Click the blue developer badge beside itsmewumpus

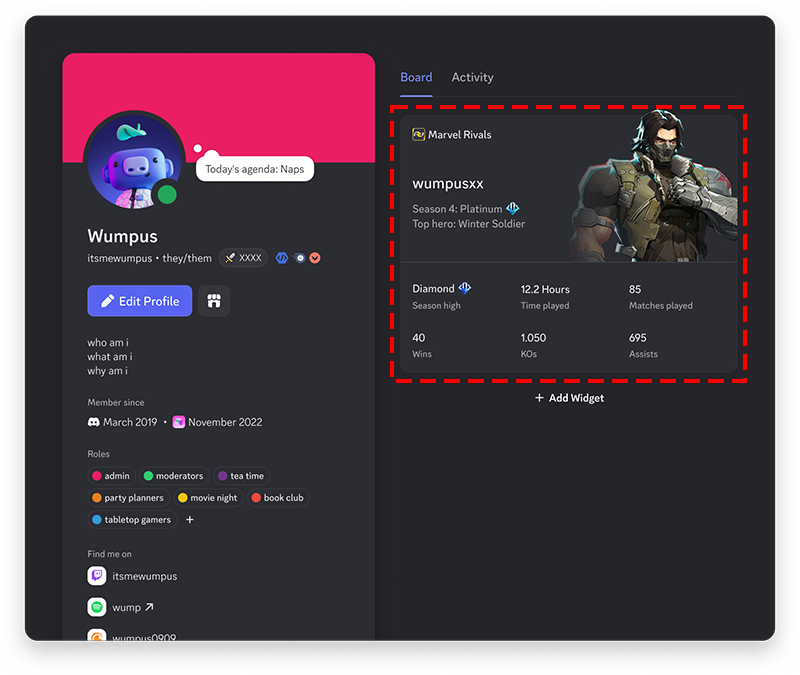point(282,257)
